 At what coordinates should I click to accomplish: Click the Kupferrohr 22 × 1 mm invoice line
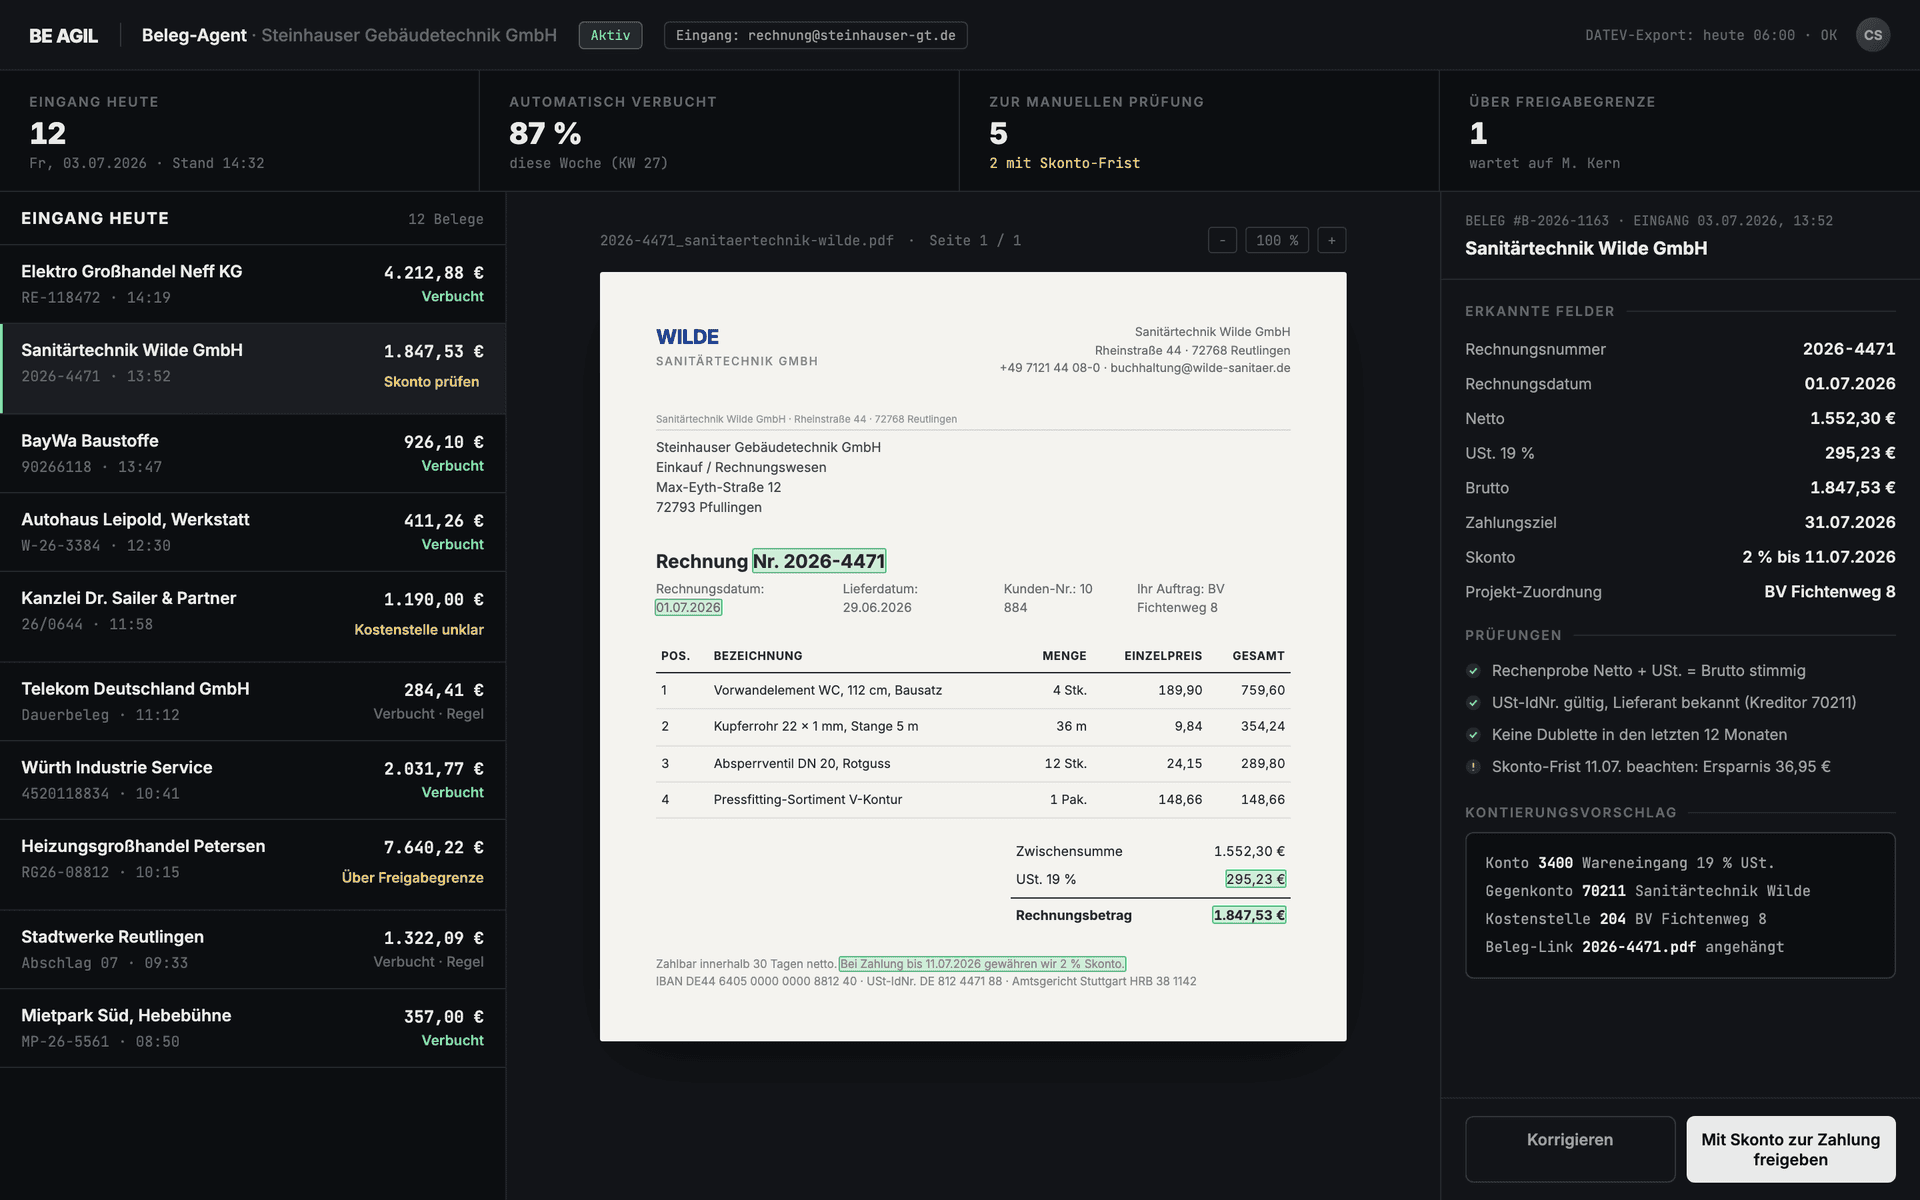tap(973, 727)
